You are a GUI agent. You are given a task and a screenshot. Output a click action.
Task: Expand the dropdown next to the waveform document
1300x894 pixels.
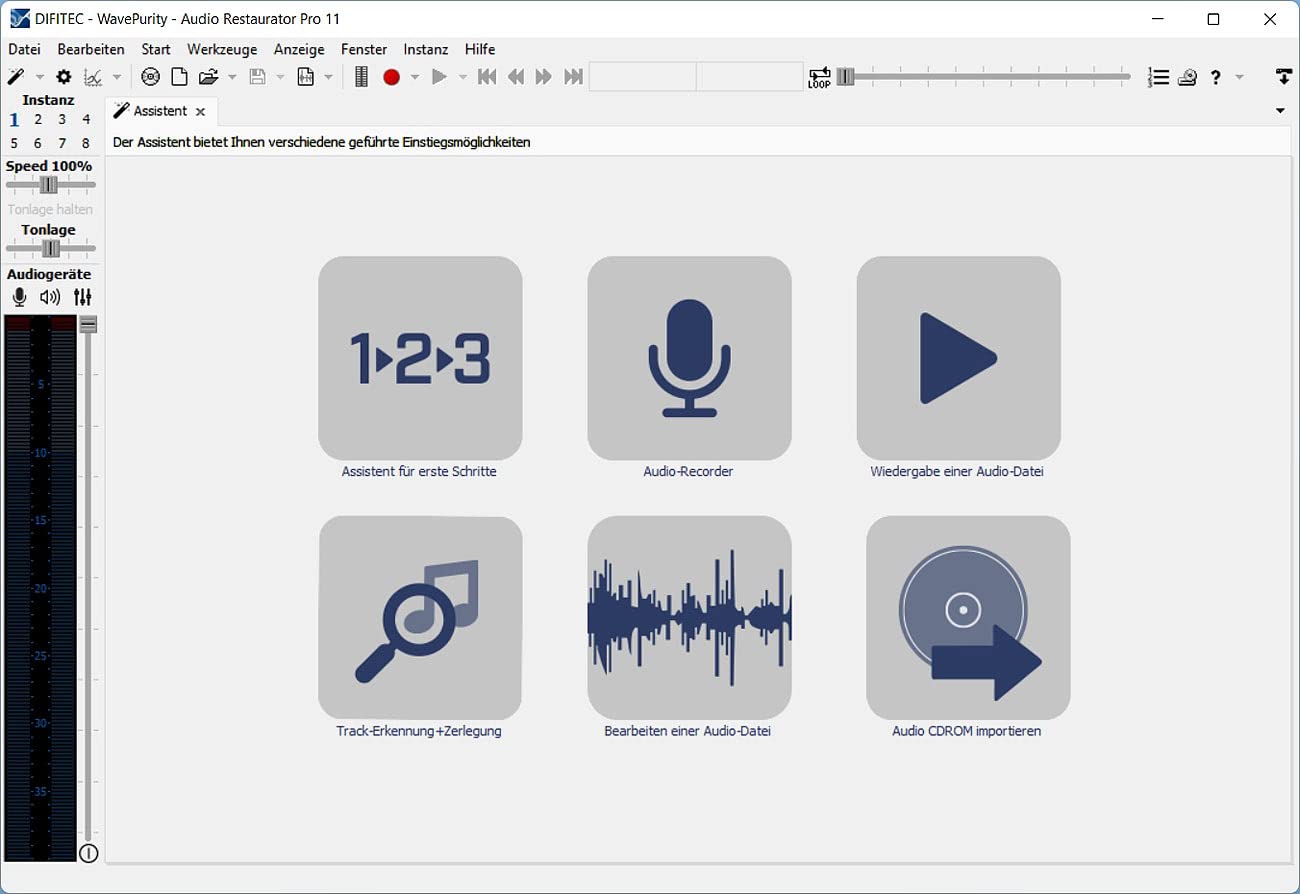[x=328, y=77]
